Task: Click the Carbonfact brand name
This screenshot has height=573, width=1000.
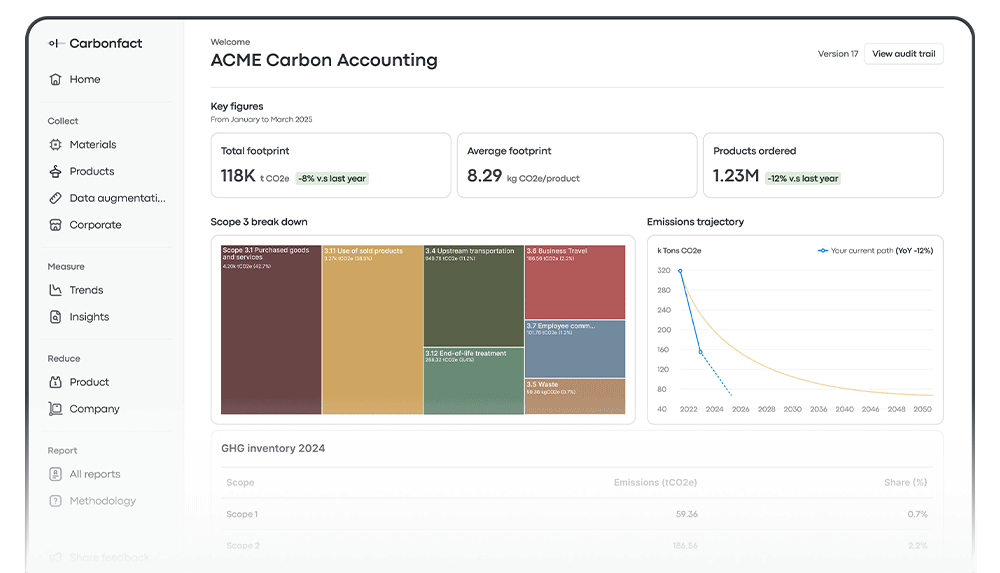Action: point(106,43)
